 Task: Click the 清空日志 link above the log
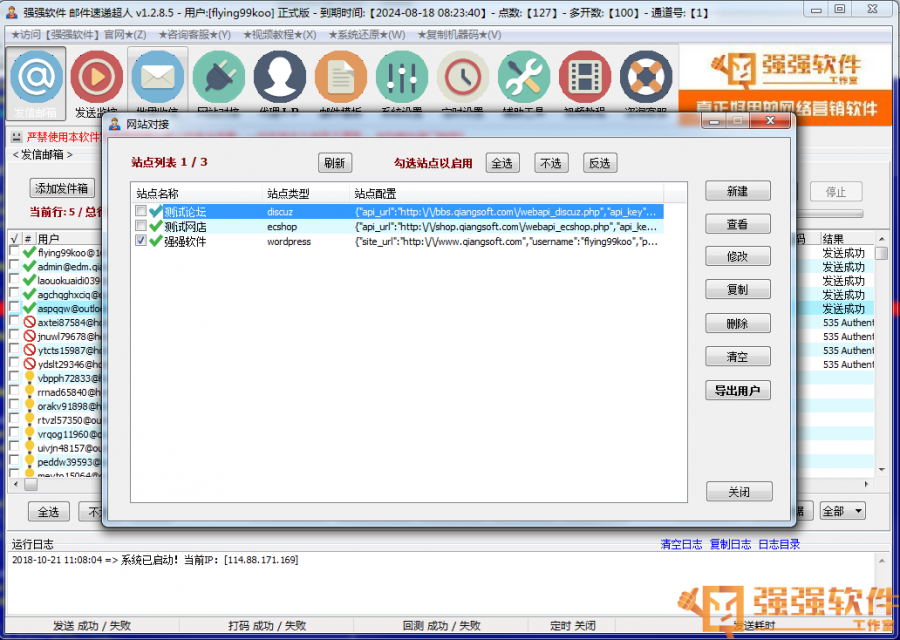[681, 544]
